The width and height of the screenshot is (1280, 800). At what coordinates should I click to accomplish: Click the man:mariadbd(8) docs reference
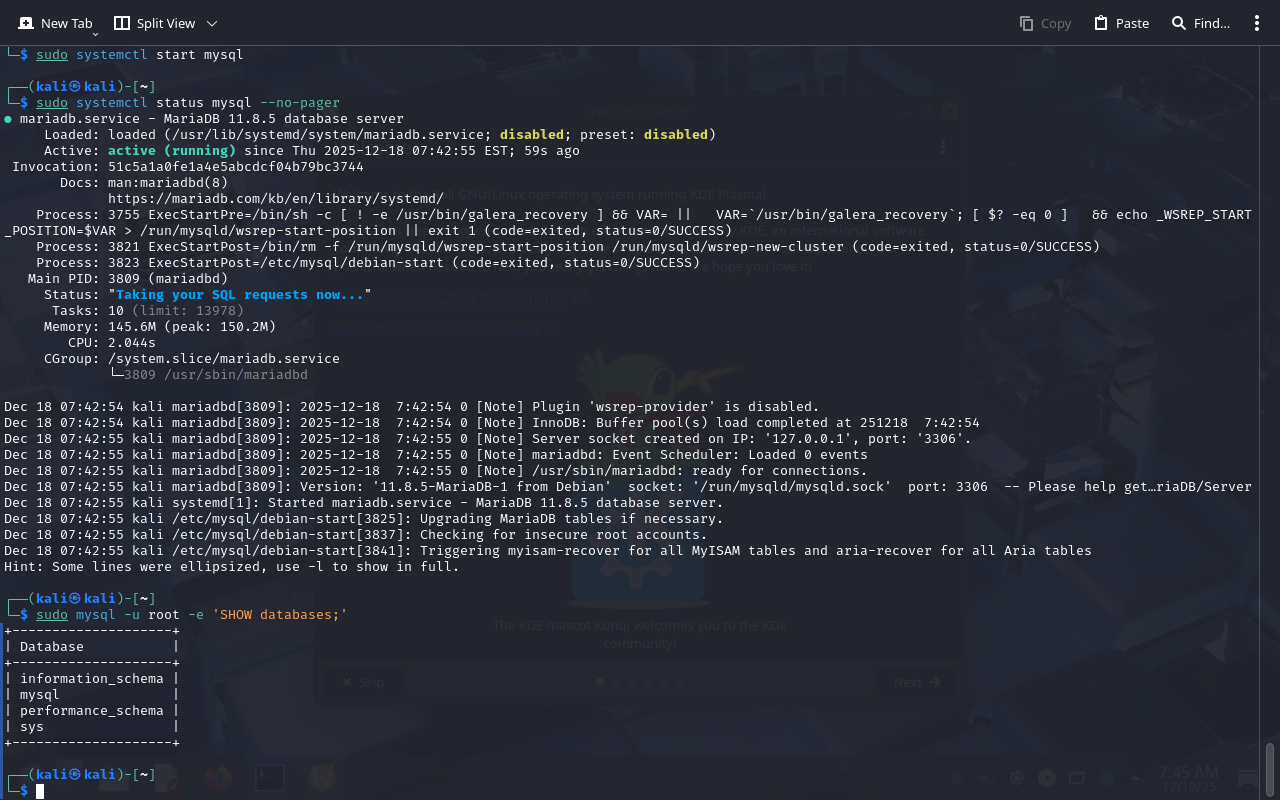[x=168, y=183]
